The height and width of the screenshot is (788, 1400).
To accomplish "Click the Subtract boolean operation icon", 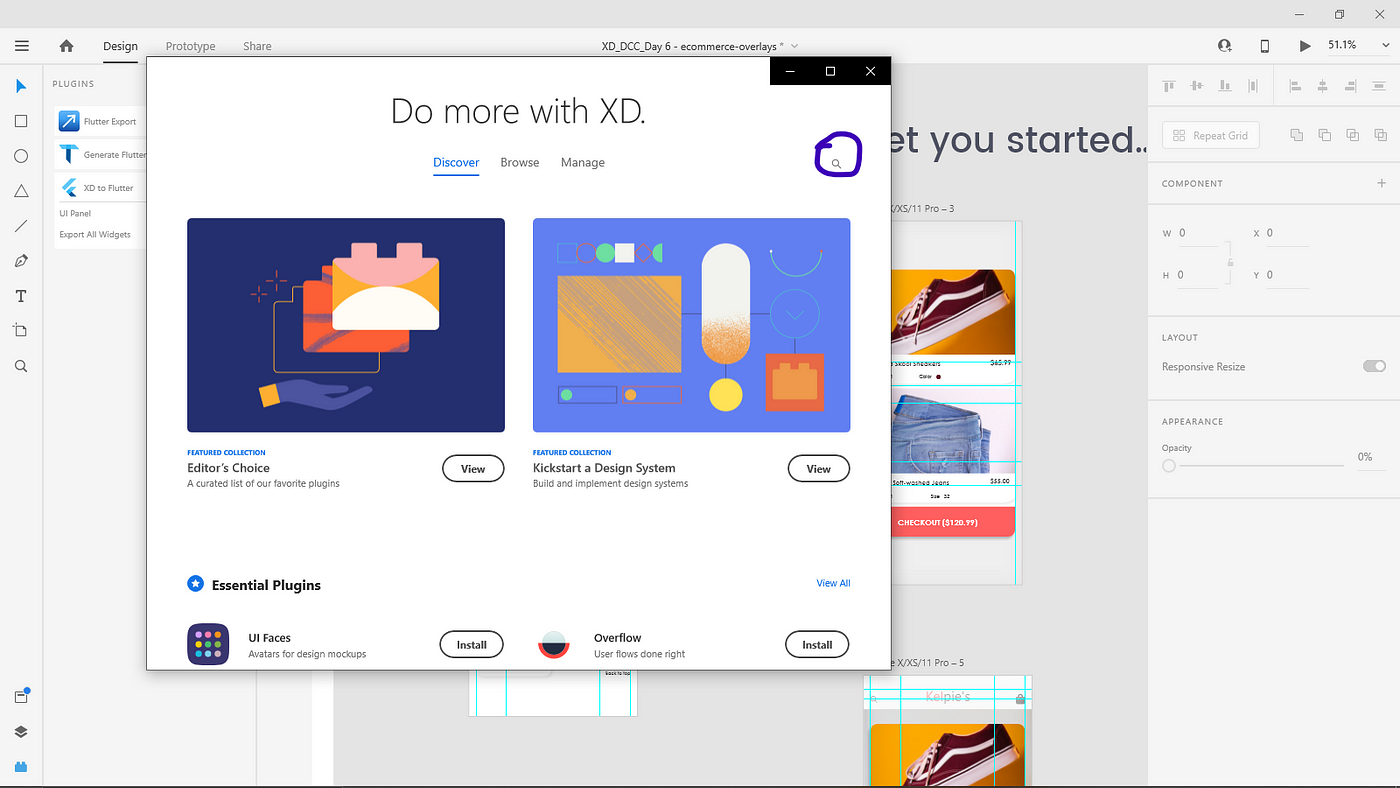I will tap(1325, 135).
